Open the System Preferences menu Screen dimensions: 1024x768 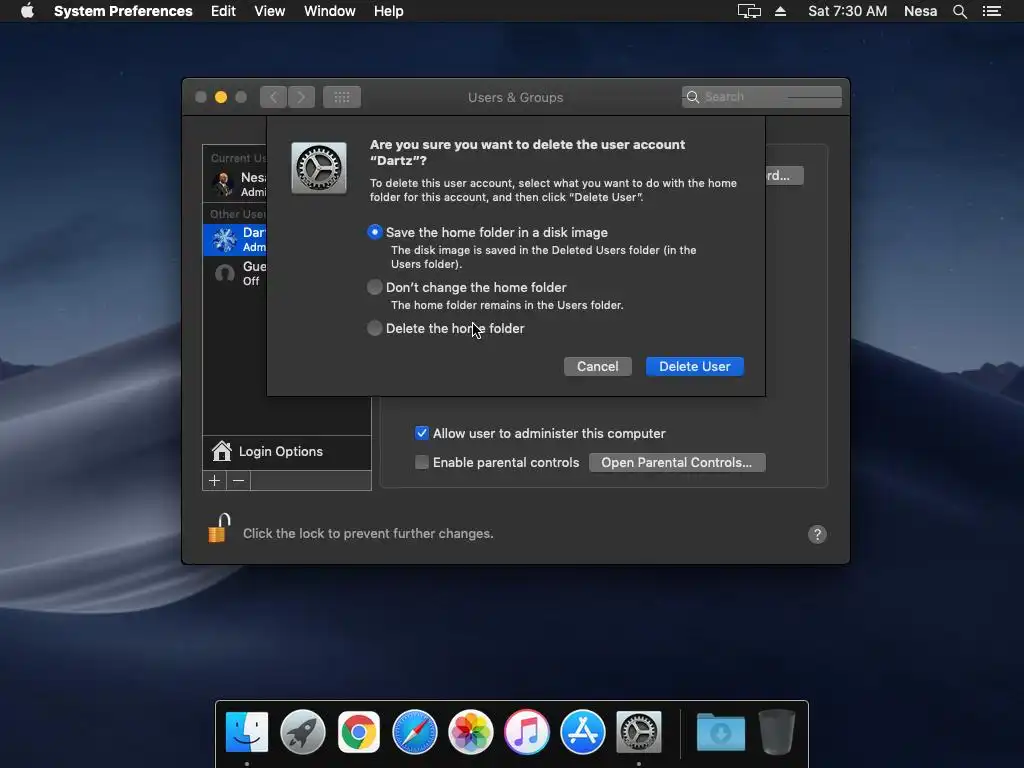coord(123,11)
